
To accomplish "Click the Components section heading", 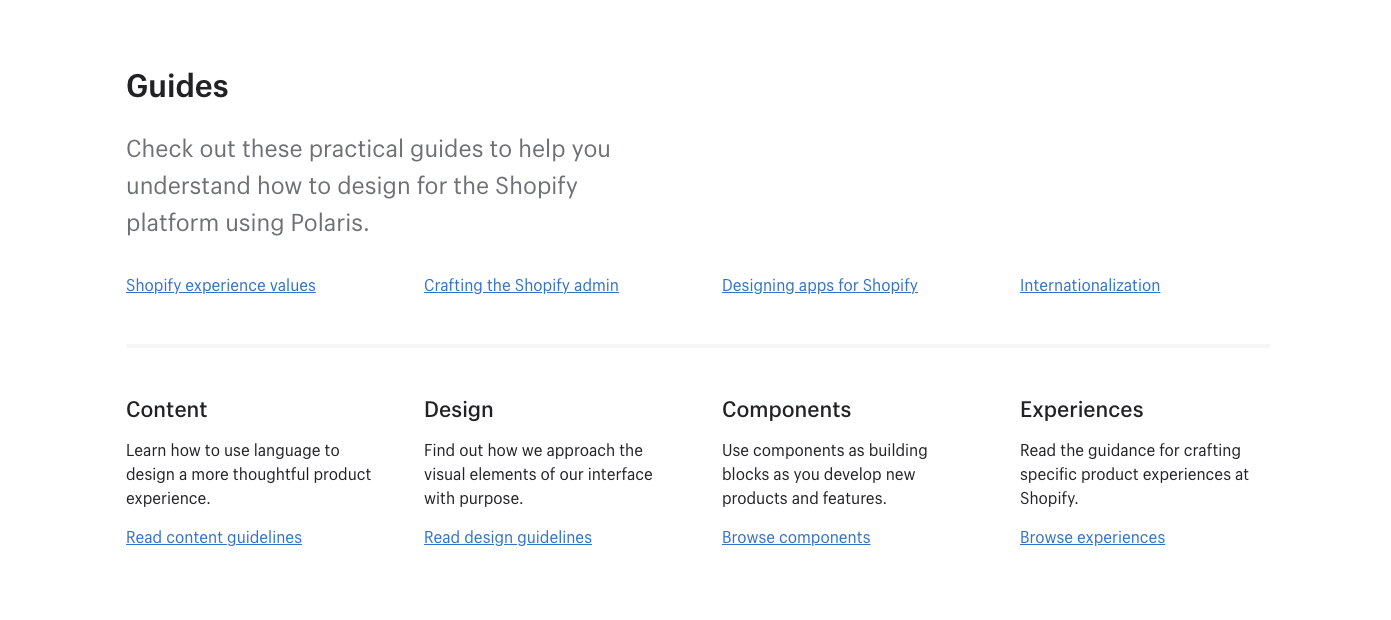I will (786, 409).
